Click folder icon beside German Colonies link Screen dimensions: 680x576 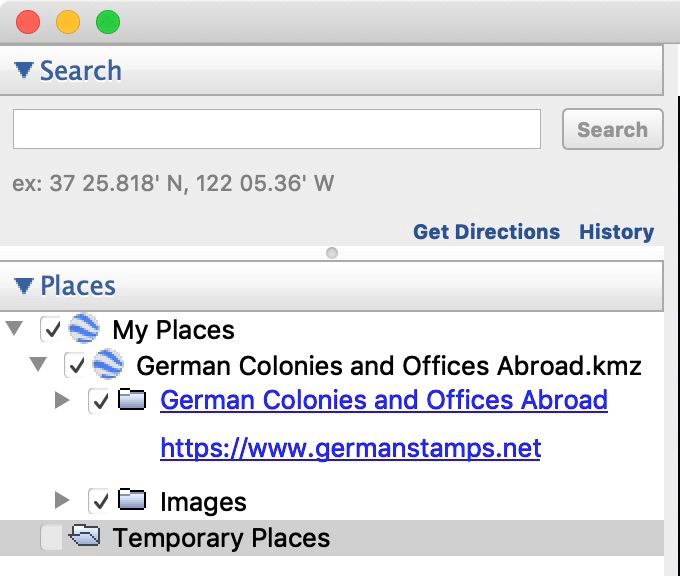coord(133,400)
